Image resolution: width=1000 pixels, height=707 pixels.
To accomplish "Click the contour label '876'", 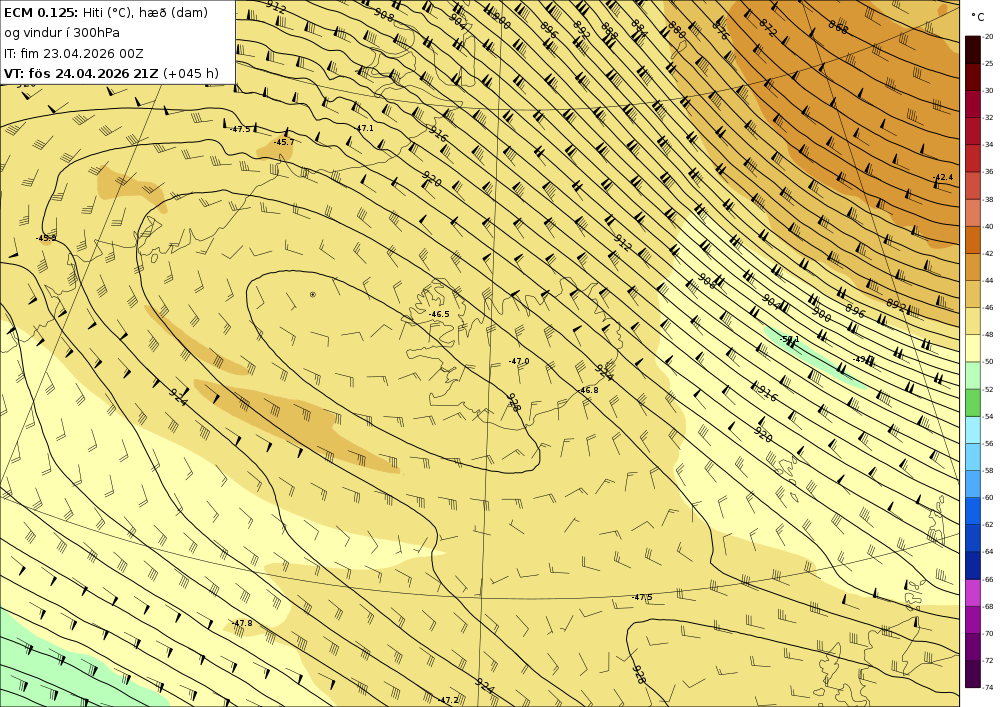I will click(x=719, y=31).
